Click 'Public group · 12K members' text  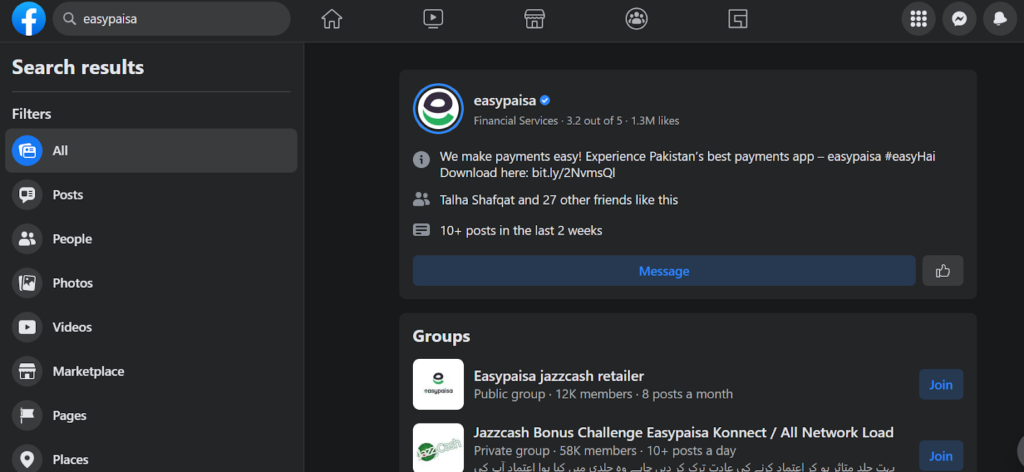tap(552, 394)
